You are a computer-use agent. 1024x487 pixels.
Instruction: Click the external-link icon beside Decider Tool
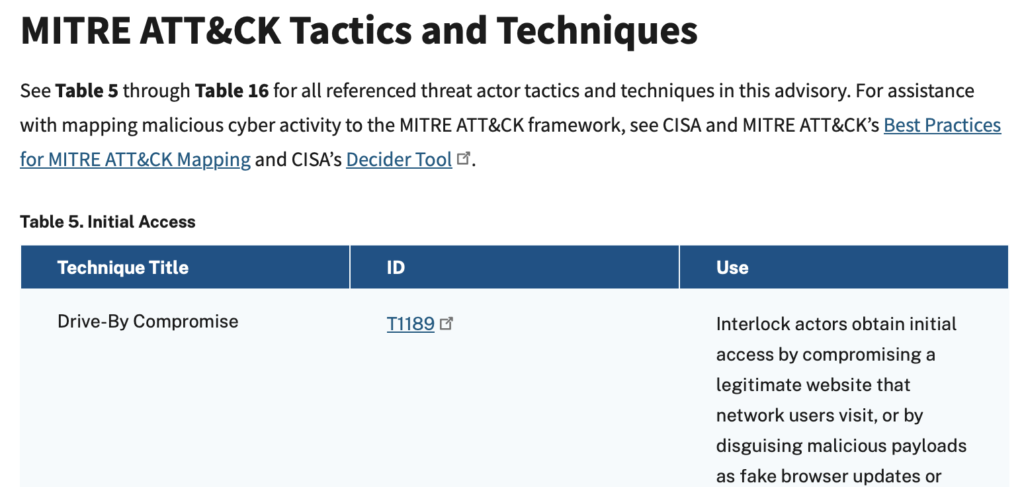pyautogui.click(x=463, y=160)
